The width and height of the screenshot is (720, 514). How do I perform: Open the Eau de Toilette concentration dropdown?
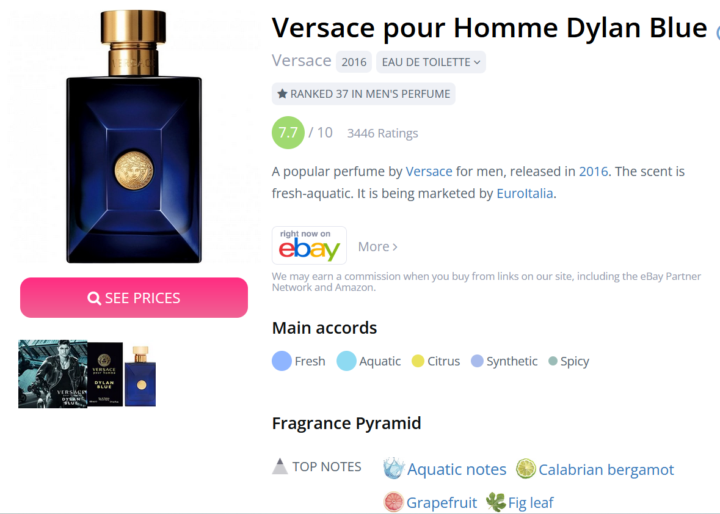click(431, 62)
